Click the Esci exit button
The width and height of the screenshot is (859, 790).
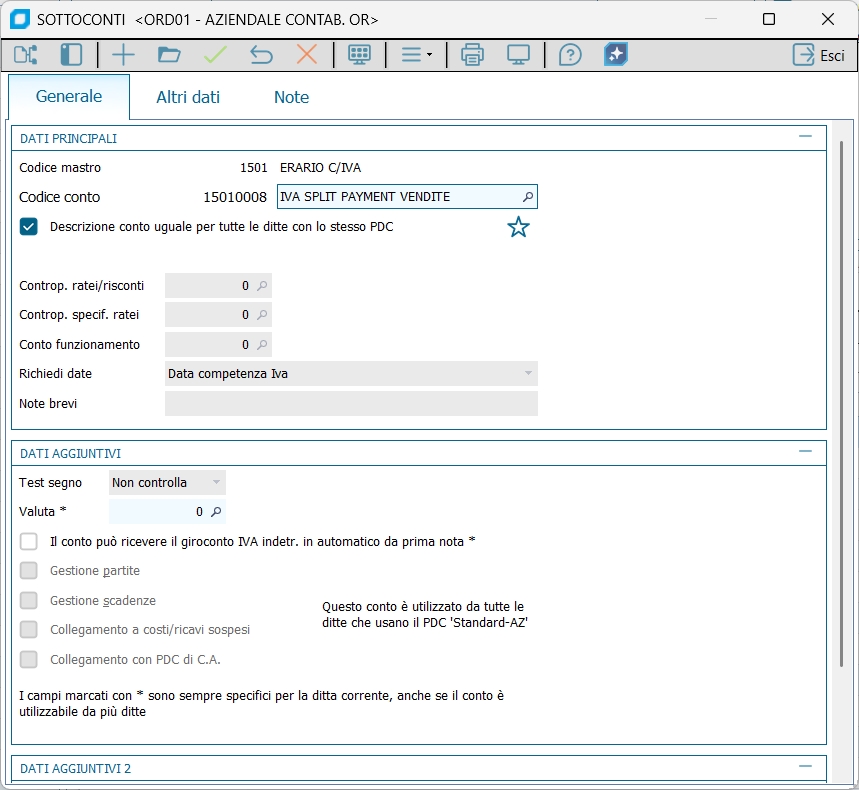point(819,55)
